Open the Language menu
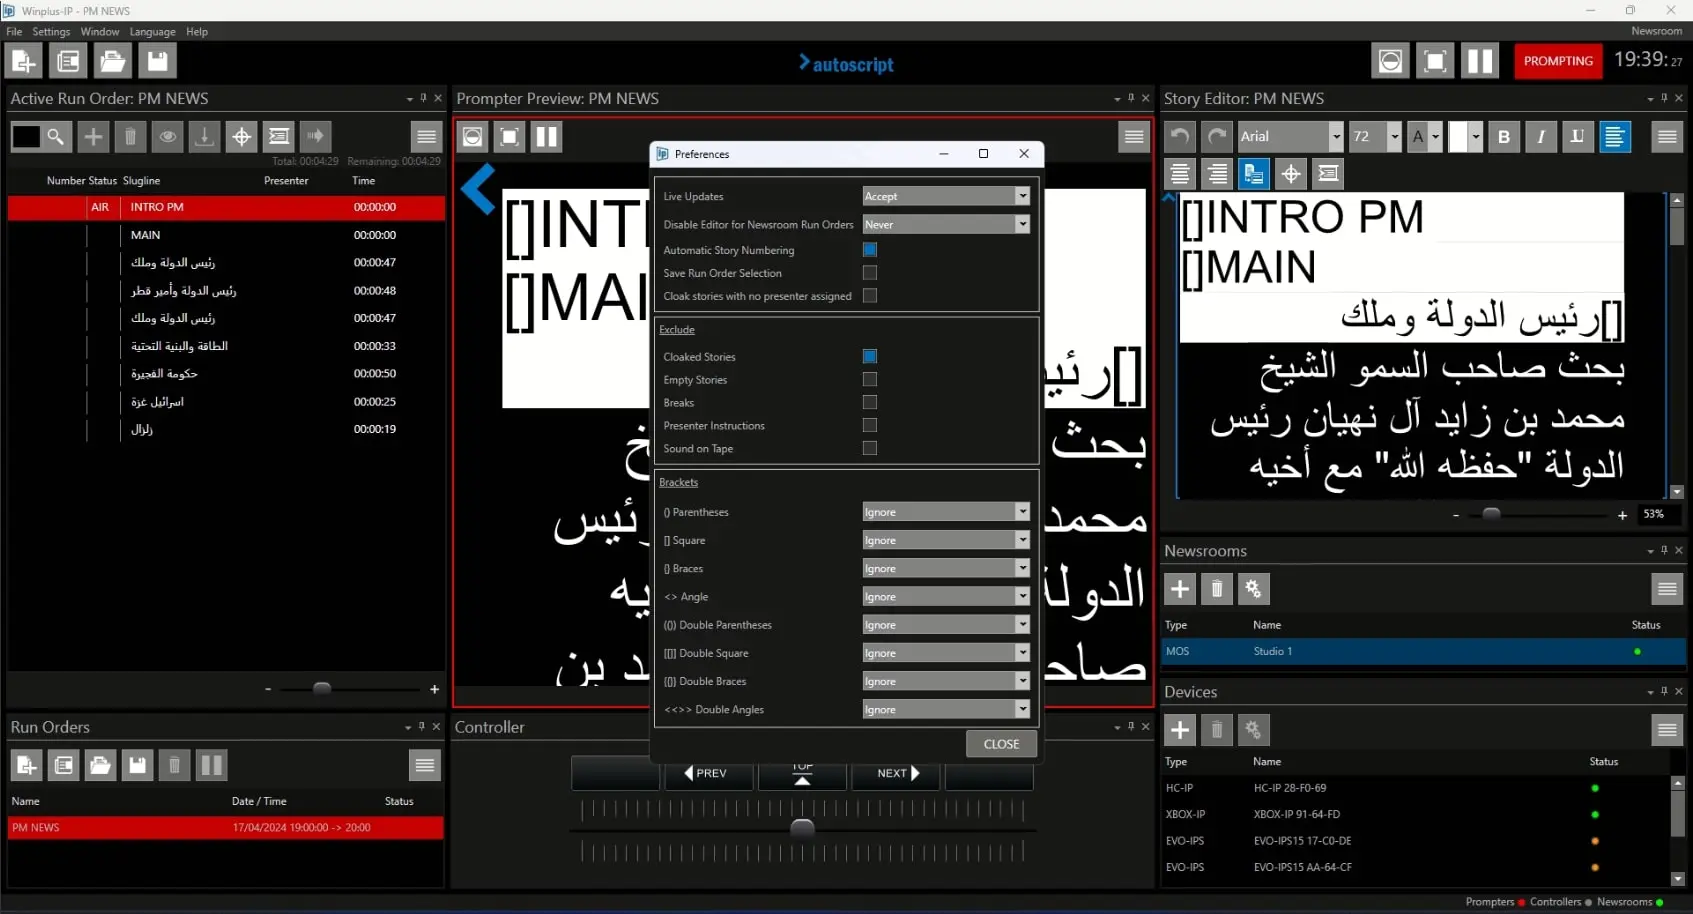Viewport: 1693px width, 914px height. pos(152,32)
